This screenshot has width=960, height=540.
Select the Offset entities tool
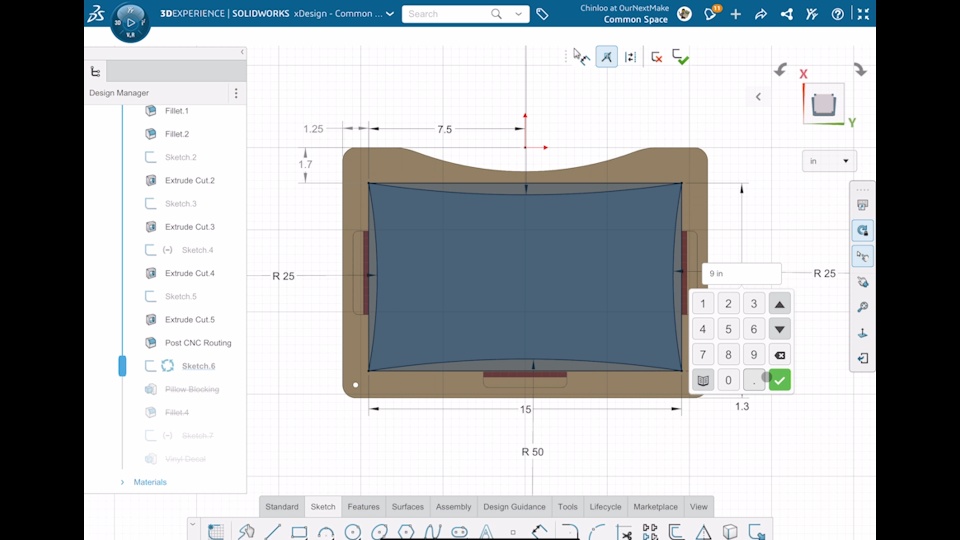[x=676, y=531]
